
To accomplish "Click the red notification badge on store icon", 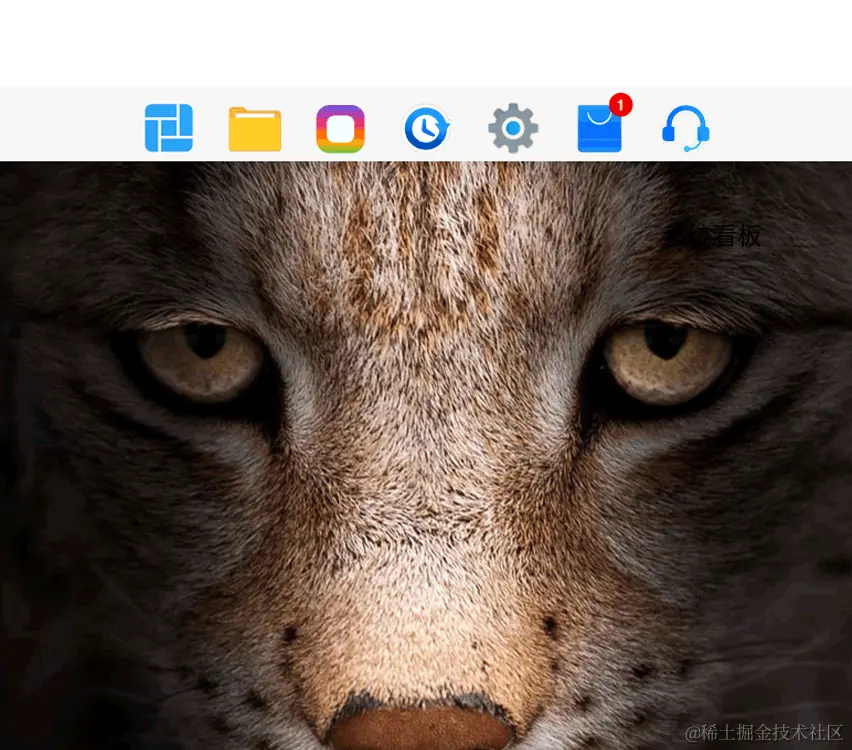I will pos(621,104).
